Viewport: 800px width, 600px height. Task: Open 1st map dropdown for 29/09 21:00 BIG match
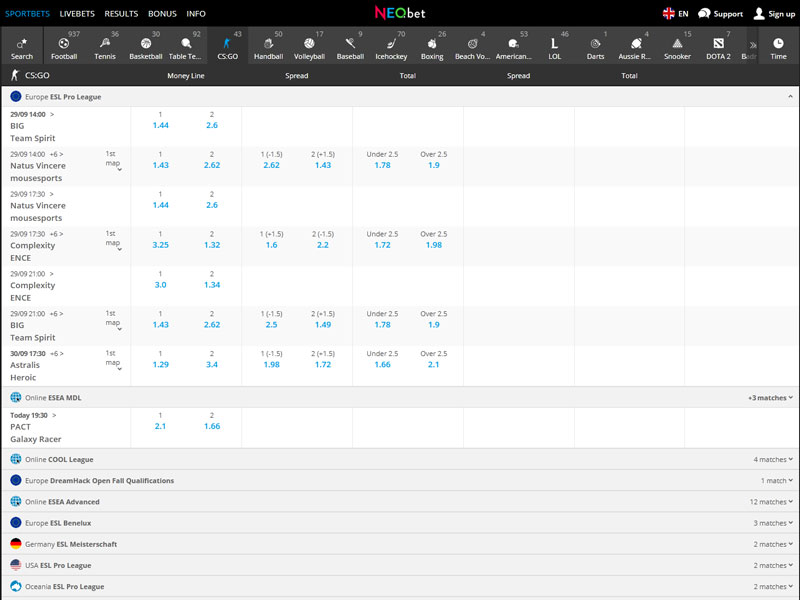pyautogui.click(x=113, y=319)
